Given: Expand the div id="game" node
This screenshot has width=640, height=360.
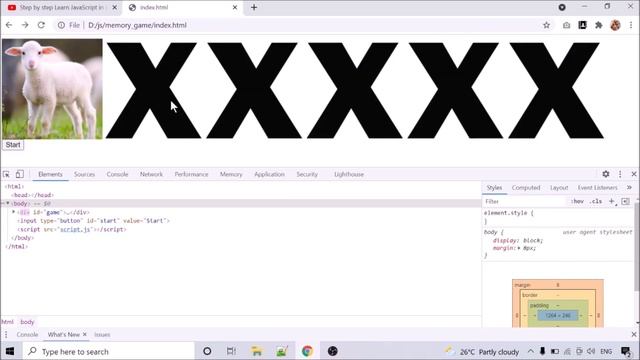Looking at the screenshot, I should click(x=13, y=212).
